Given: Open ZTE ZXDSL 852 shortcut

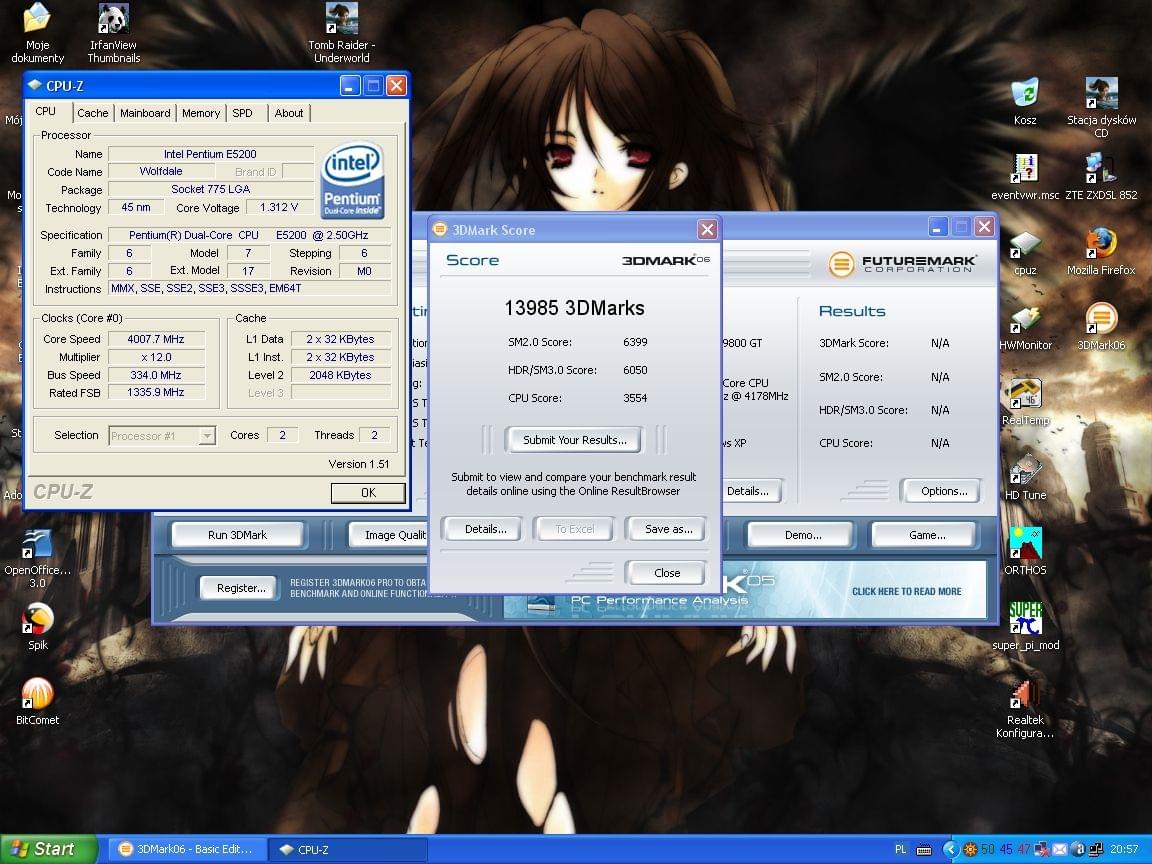Looking at the screenshot, I should (x=1101, y=176).
